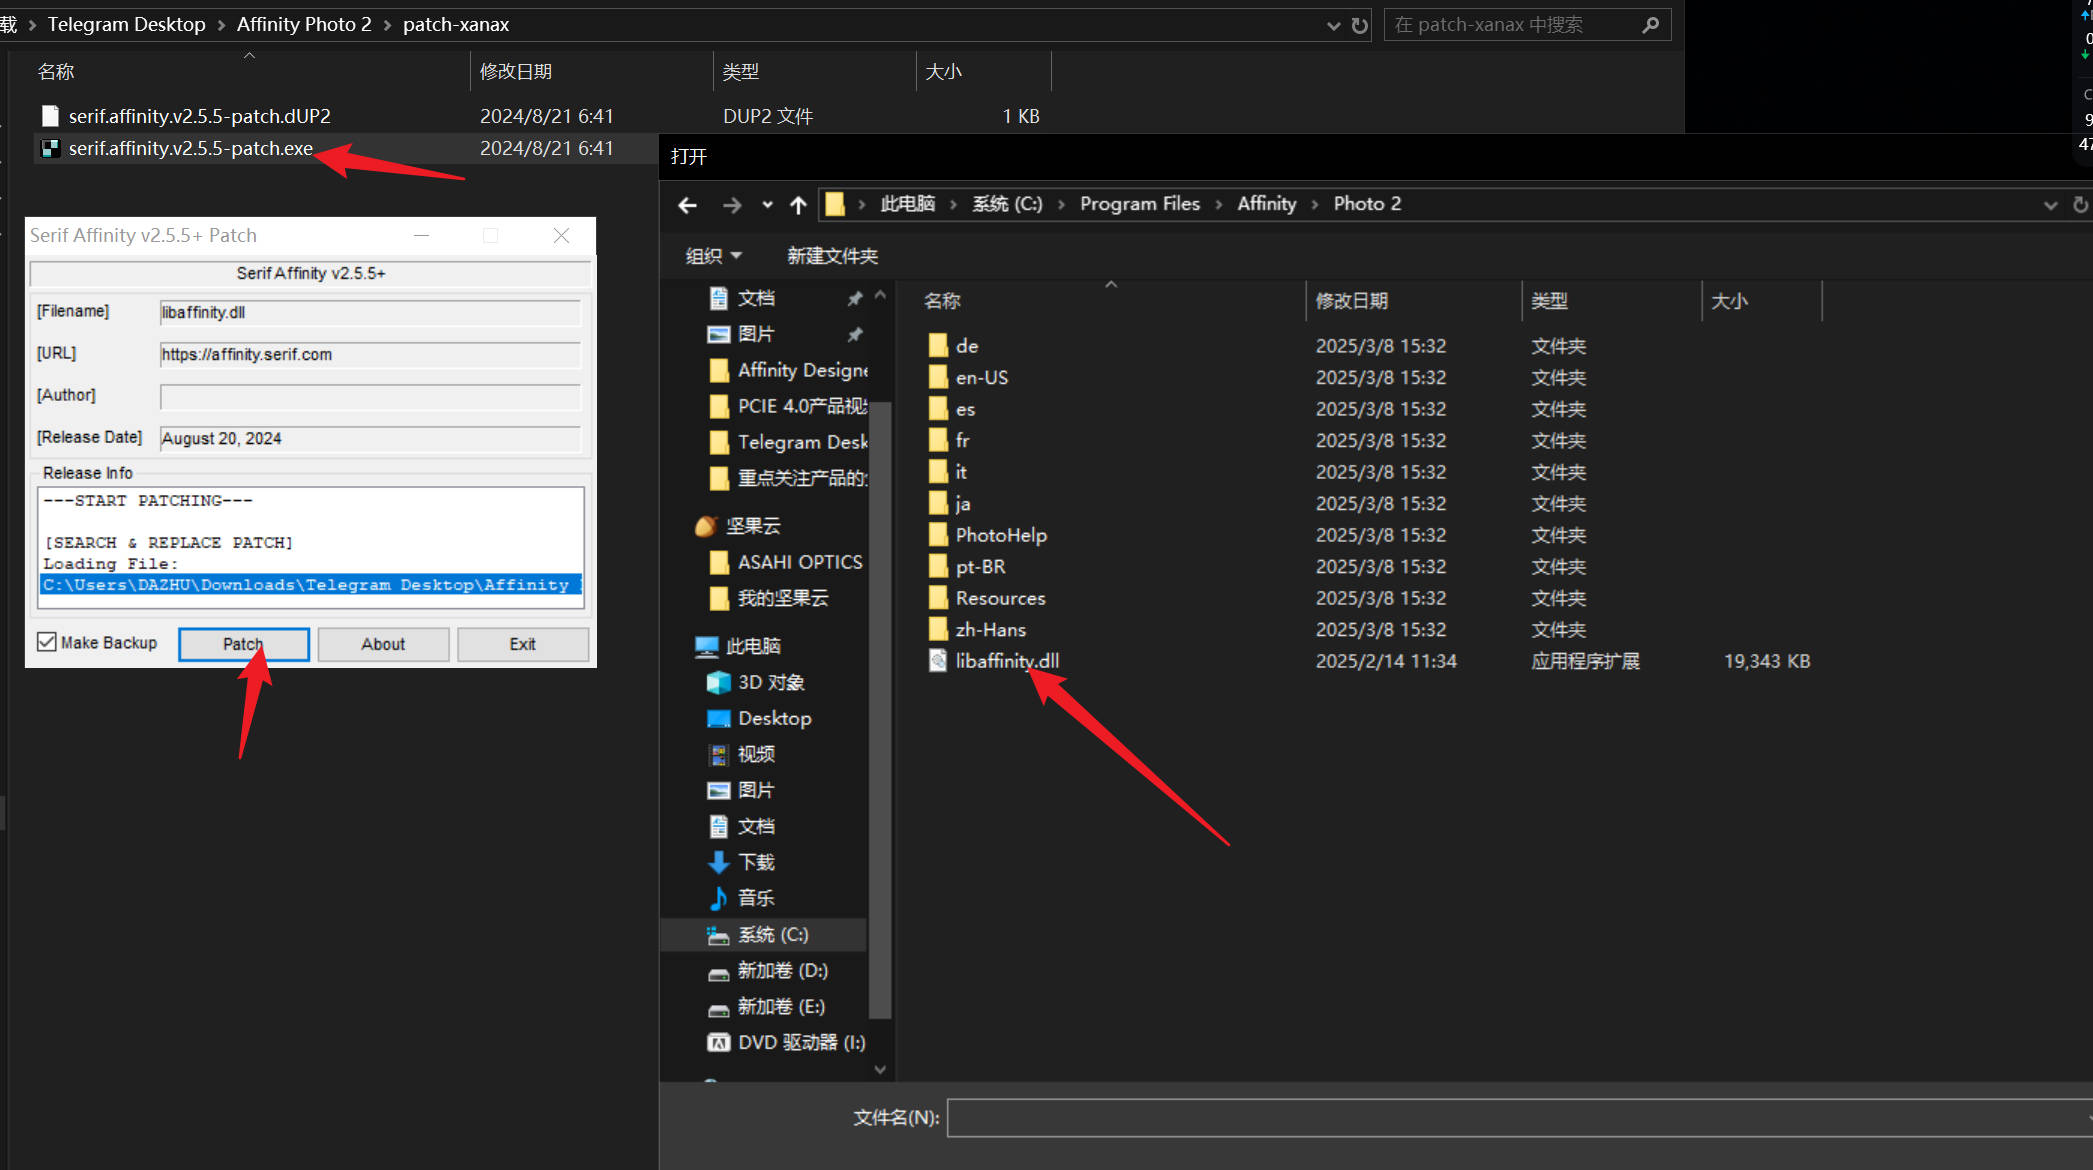The height and width of the screenshot is (1170, 2093).
Task: Uncheck the Make Backup checkbox
Action: point(46,641)
